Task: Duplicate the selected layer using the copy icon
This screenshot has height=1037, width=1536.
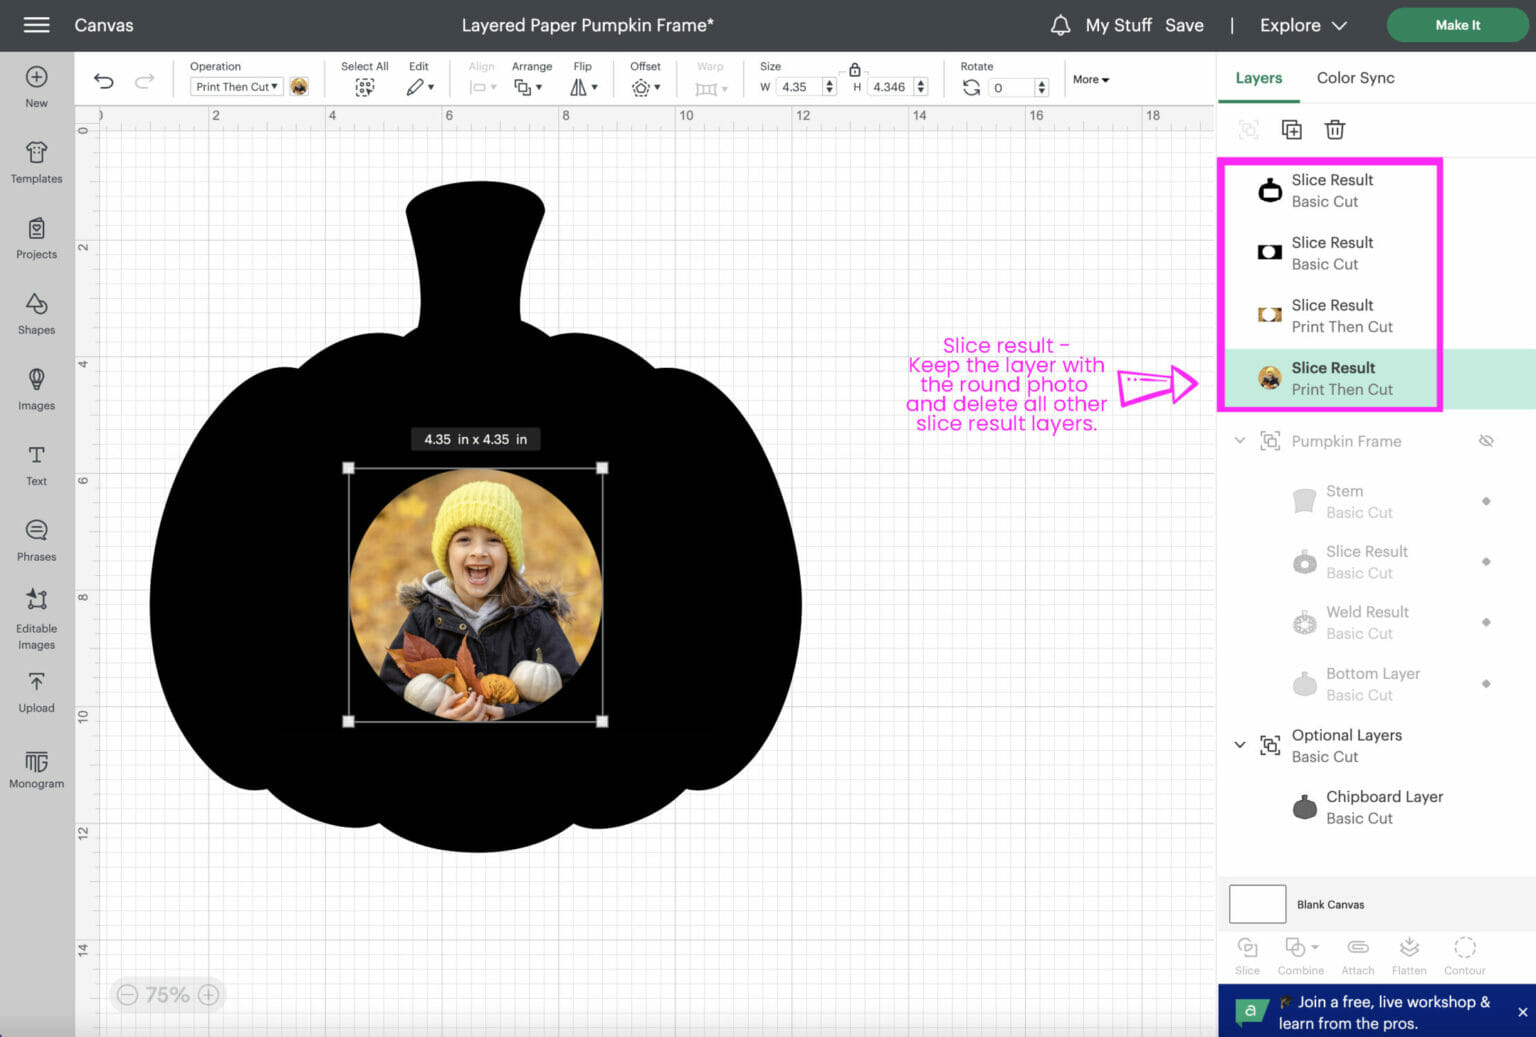Action: pyautogui.click(x=1291, y=130)
